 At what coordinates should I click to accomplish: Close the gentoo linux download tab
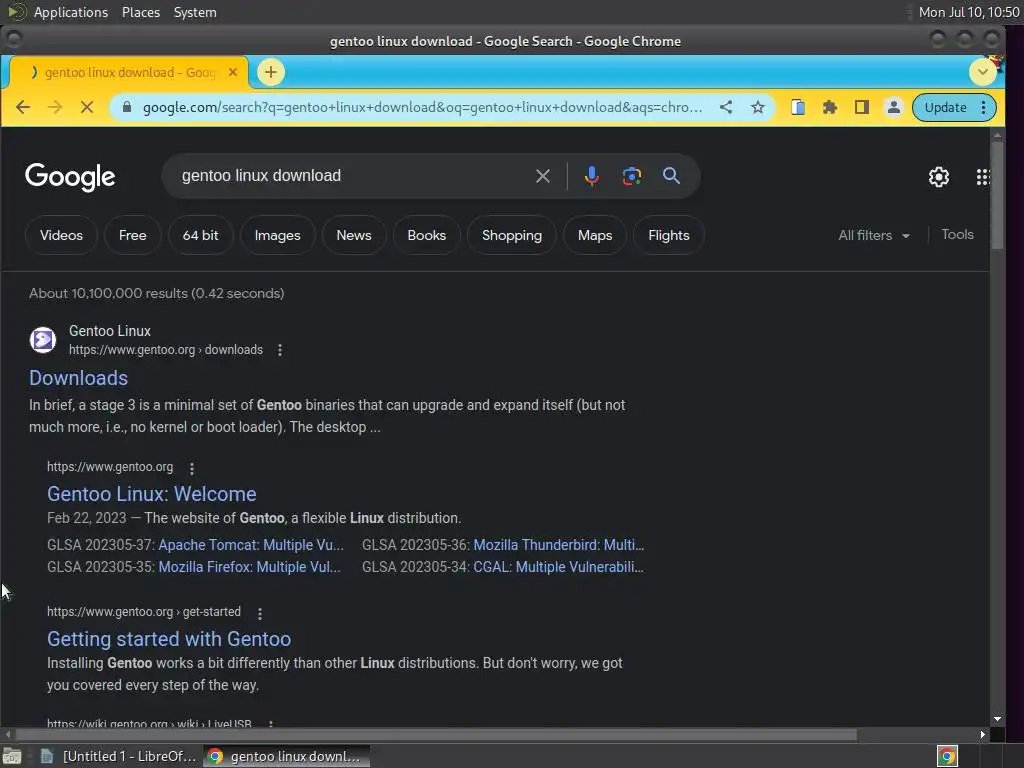[x=232, y=72]
